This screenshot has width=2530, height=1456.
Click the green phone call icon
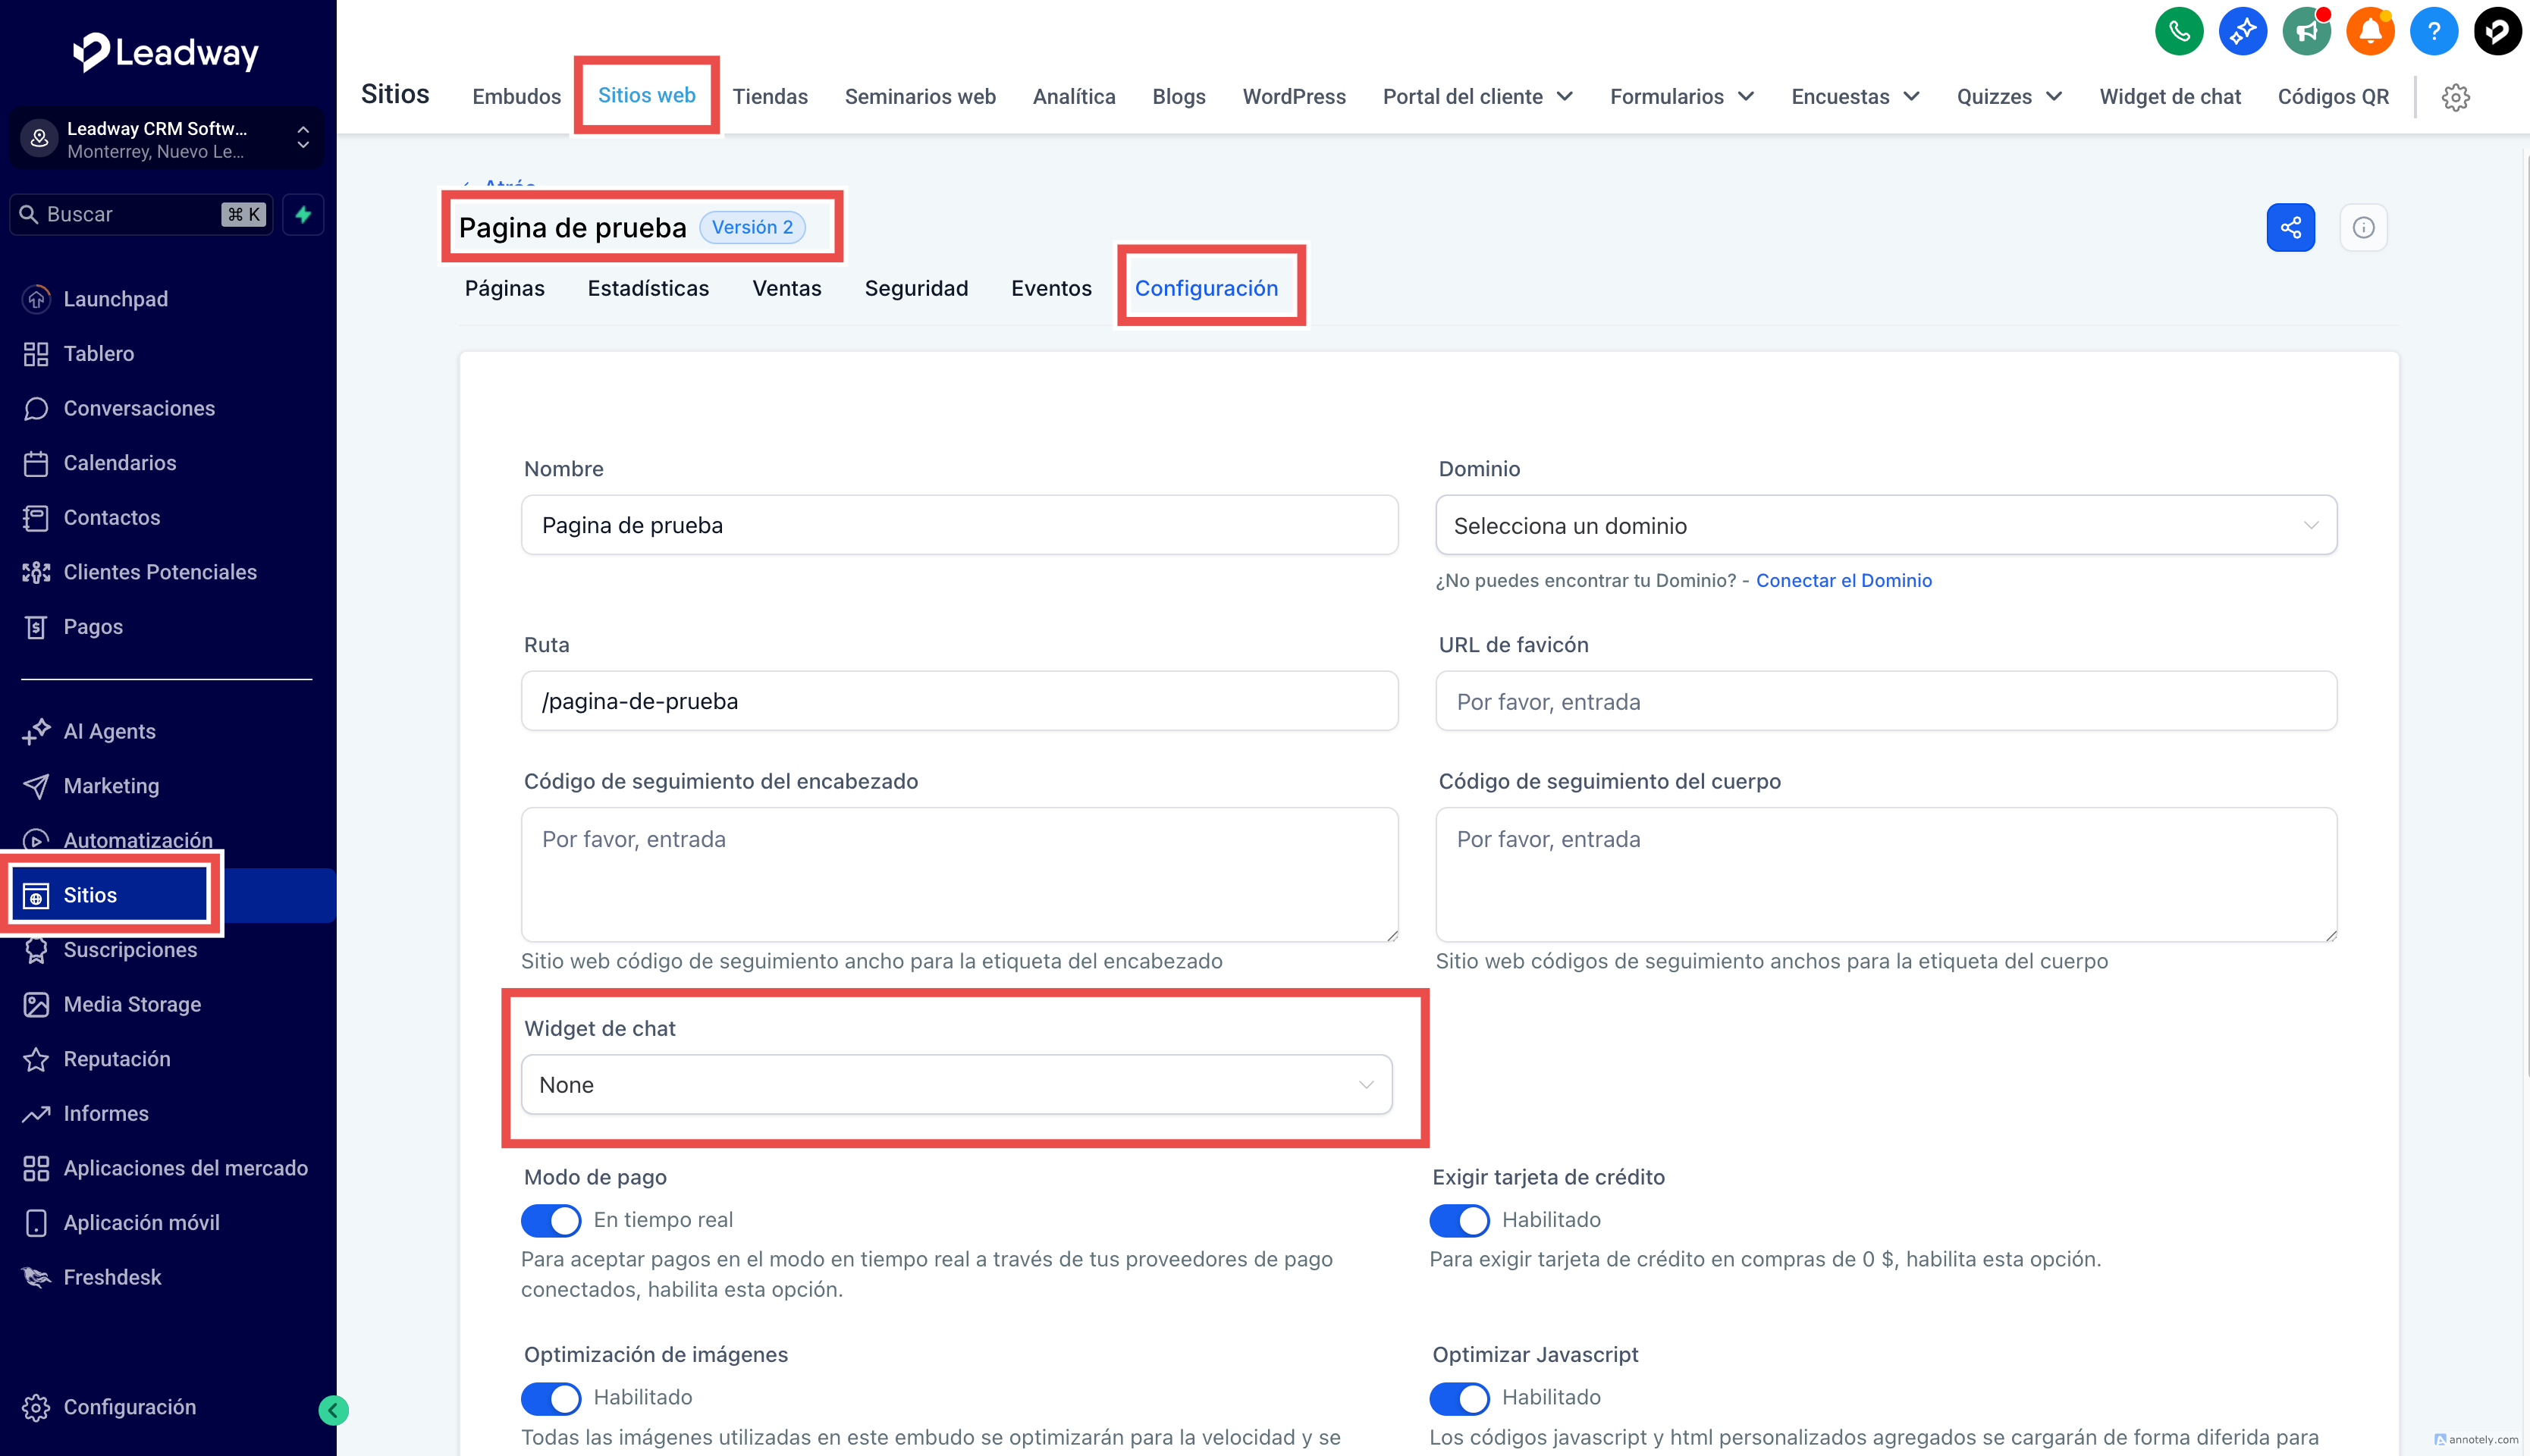click(2178, 32)
